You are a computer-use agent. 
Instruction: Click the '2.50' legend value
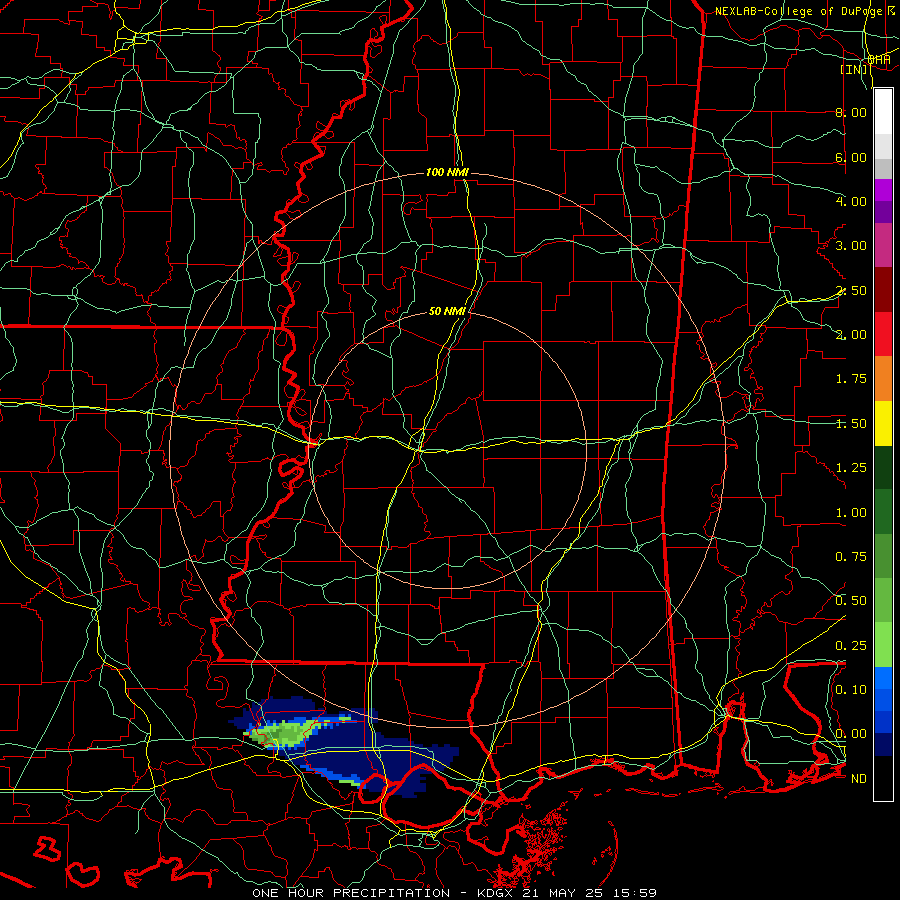(851, 290)
